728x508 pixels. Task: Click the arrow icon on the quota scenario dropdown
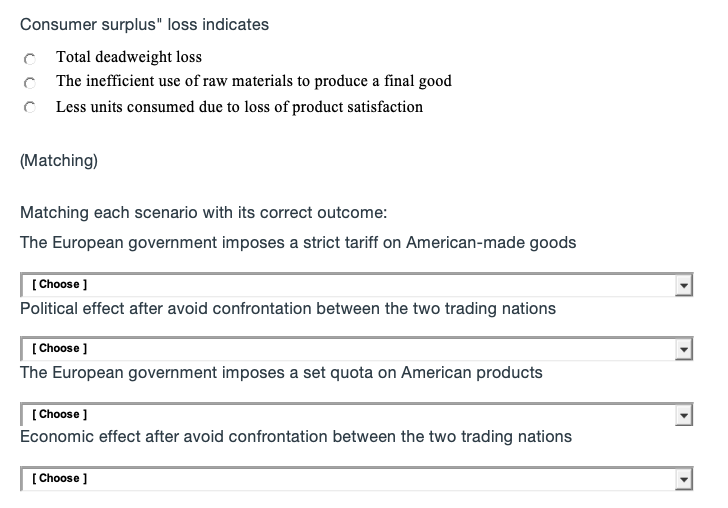click(x=684, y=414)
